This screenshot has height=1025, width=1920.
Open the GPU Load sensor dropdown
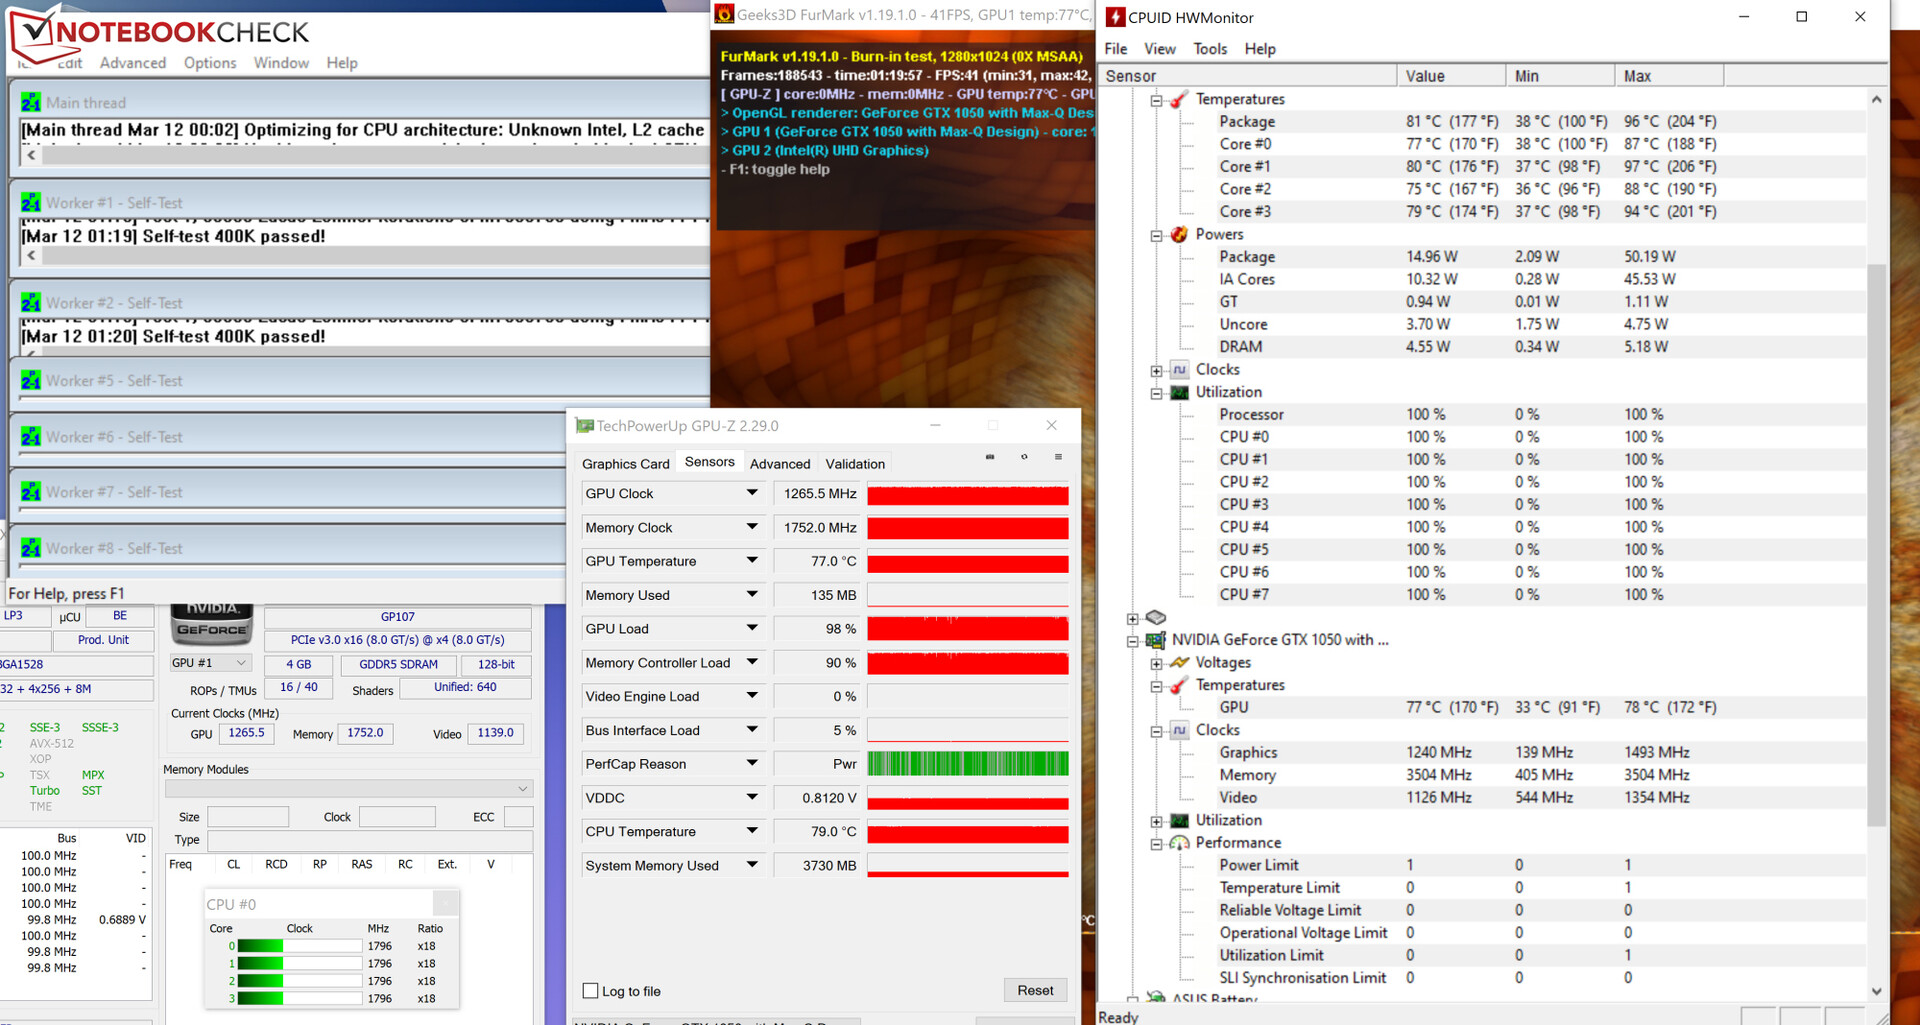click(752, 628)
